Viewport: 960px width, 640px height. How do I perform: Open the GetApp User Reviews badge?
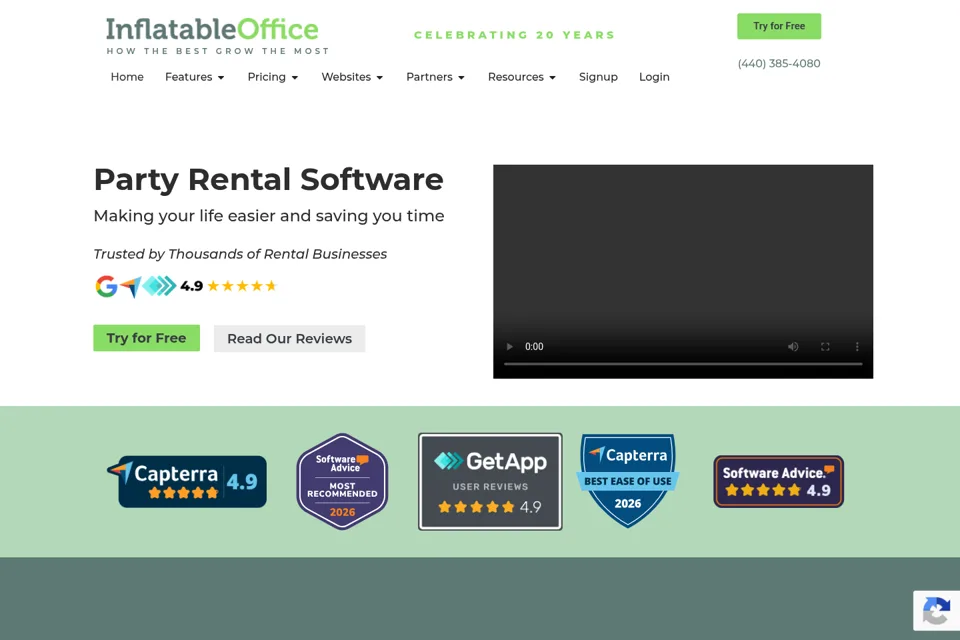[490, 481]
